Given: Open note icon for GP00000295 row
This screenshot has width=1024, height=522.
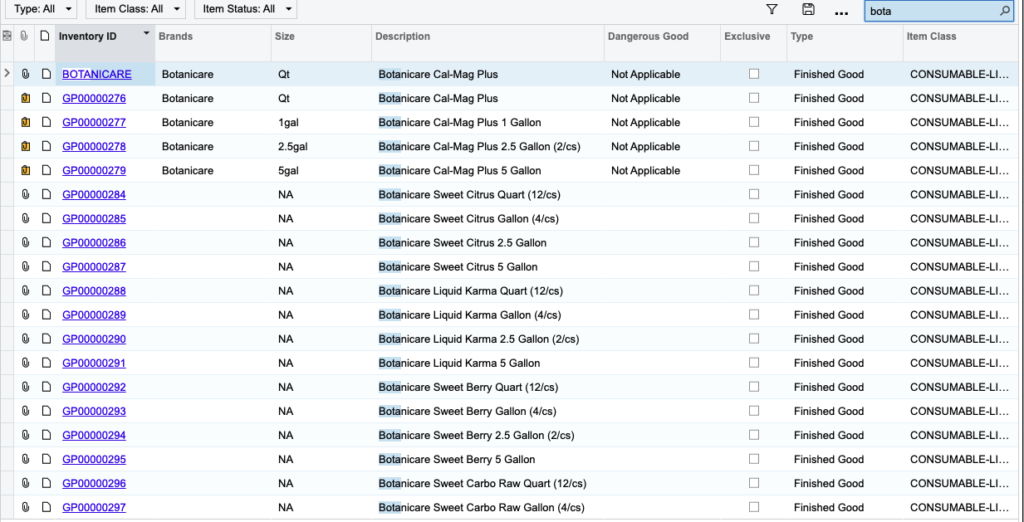Looking at the screenshot, I should tap(46, 459).
